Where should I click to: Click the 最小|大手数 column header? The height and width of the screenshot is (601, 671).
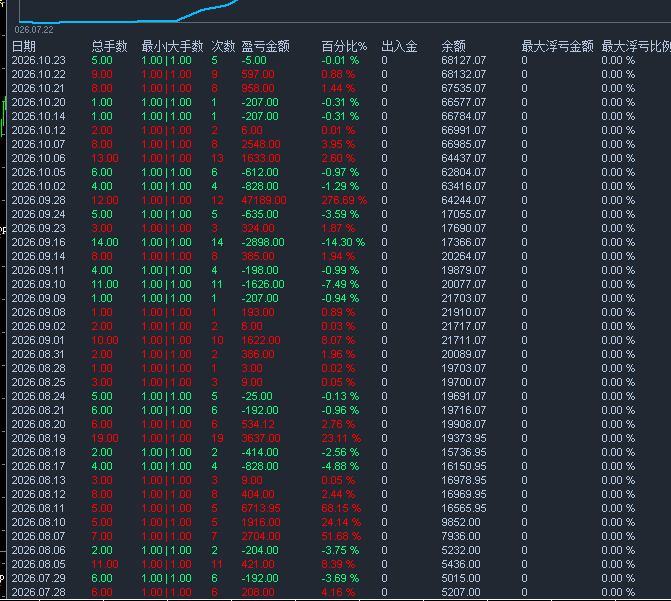tap(172, 46)
